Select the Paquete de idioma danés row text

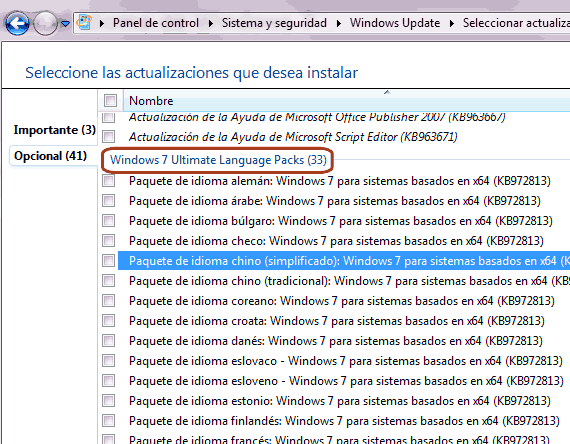[336, 341]
